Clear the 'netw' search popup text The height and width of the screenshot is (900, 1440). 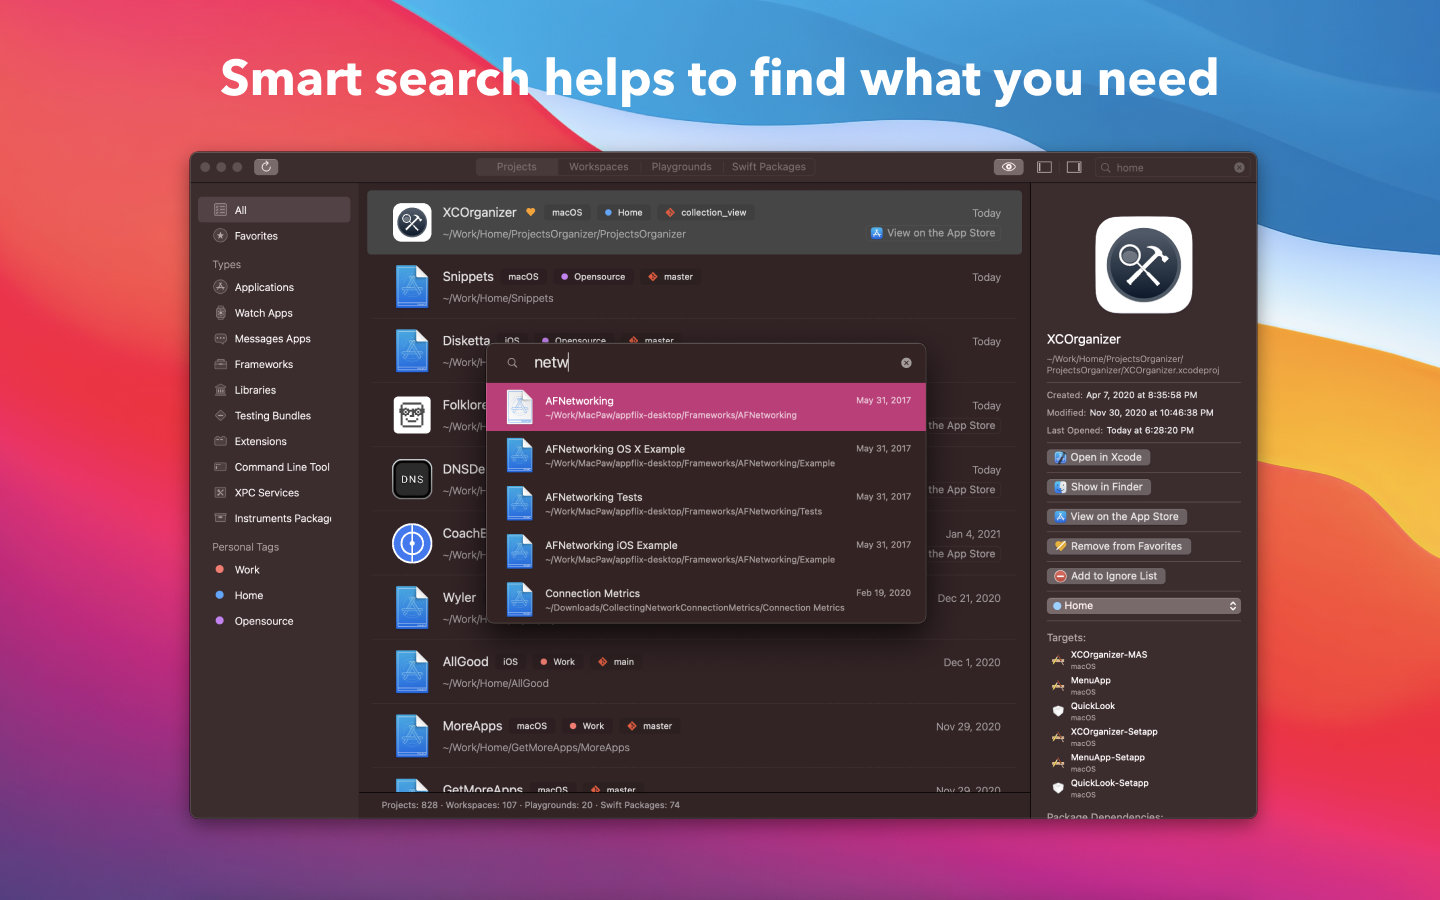906,363
